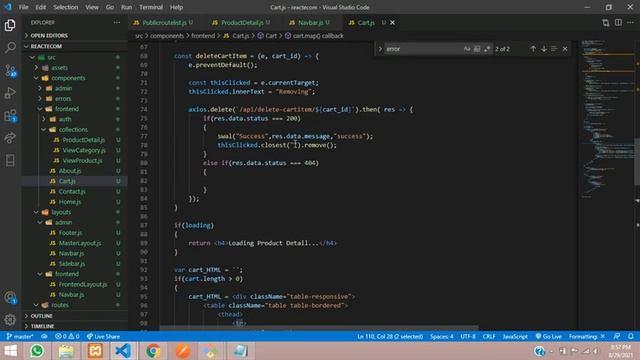Image resolution: width=640 pixels, height=360 pixels.
Task: Open ViewCategory.js in the explorer
Action: (x=84, y=150)
